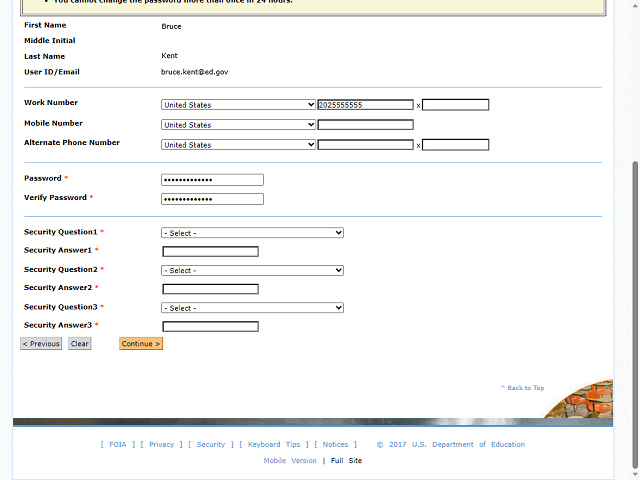640x480 pixels.
Task: Expand the Security Question1 select list
Action: (252, 233)
